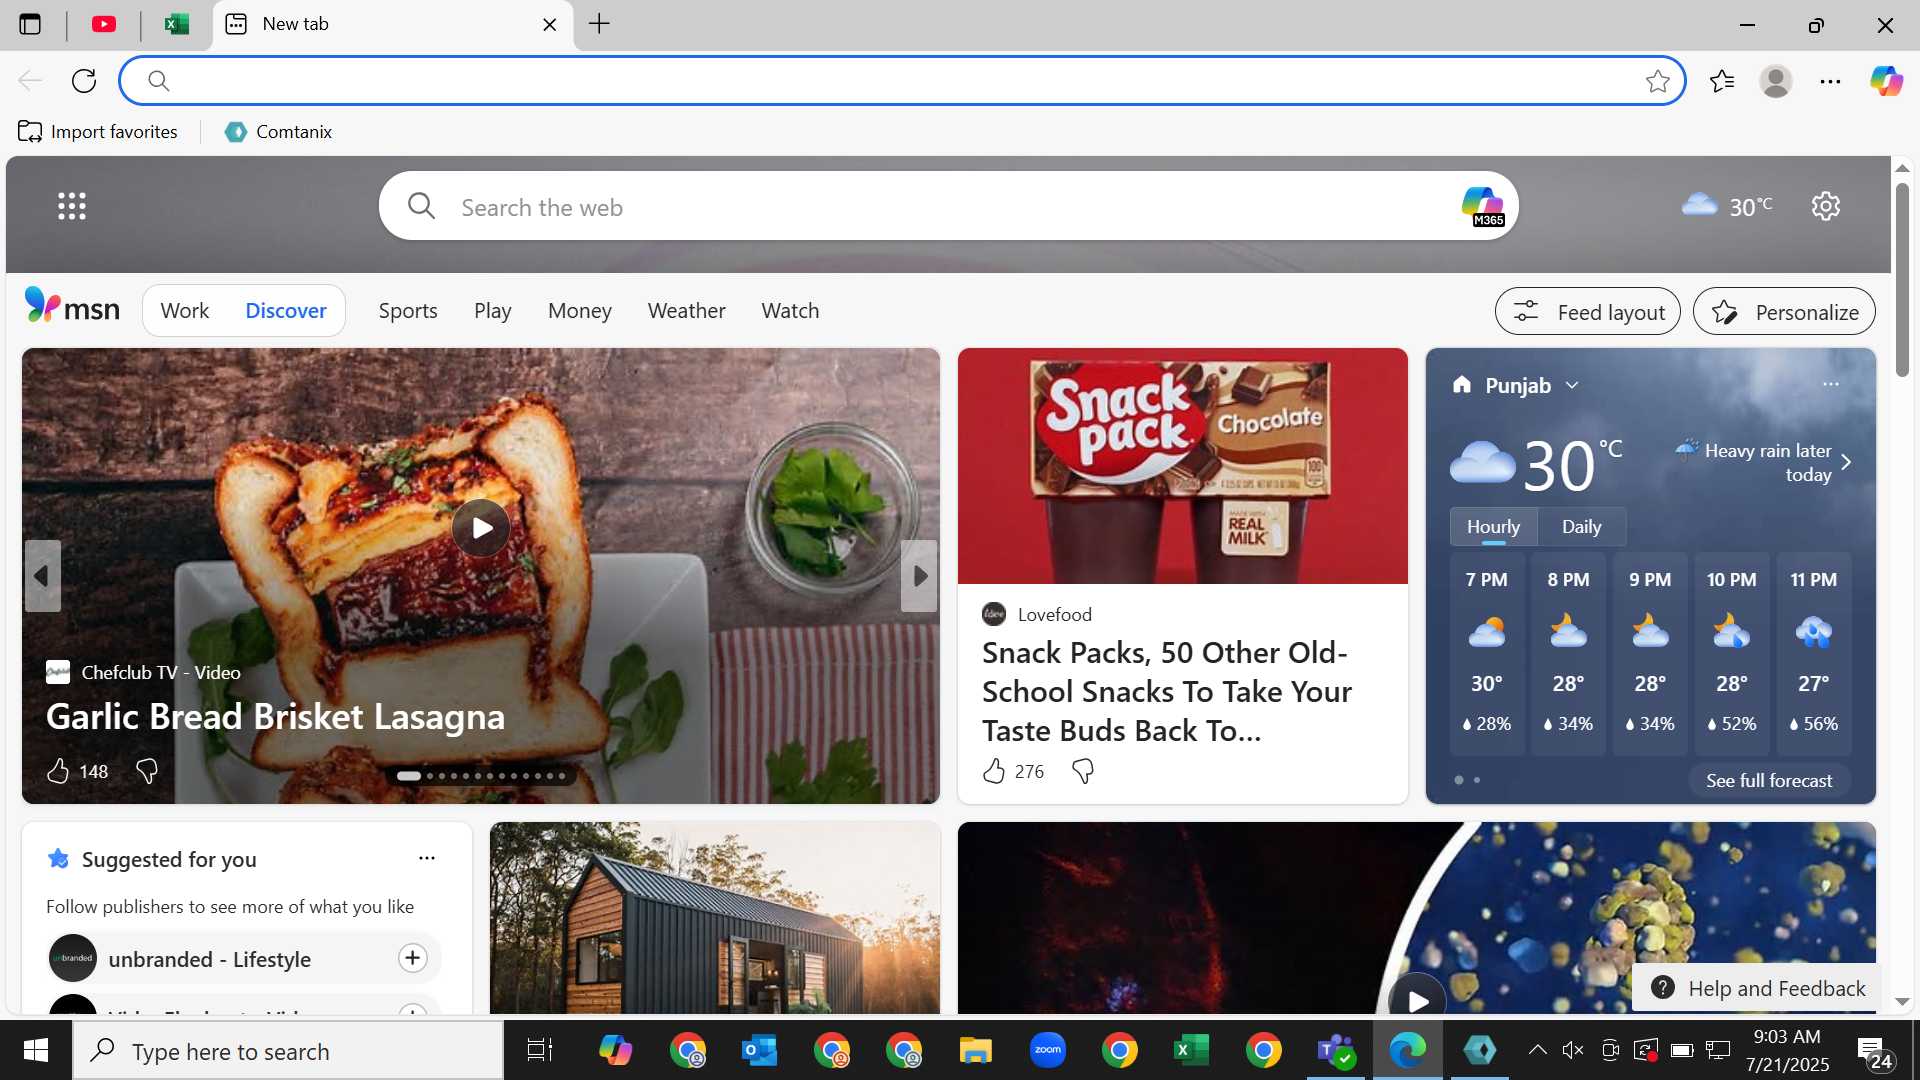The width and height of the screenshot is (1920, 1080).
Task: Click the Personalize button
Action: (x=1784, y=312)
